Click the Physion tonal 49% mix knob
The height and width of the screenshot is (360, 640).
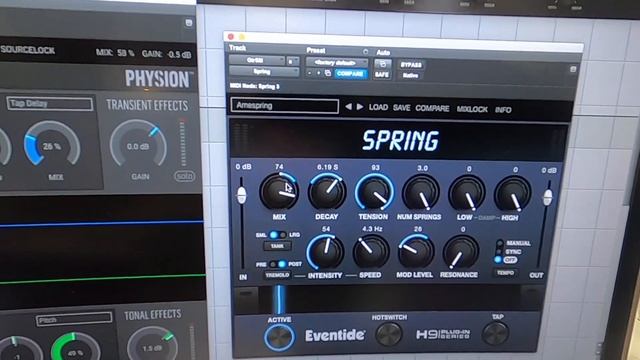click(76, 349)
